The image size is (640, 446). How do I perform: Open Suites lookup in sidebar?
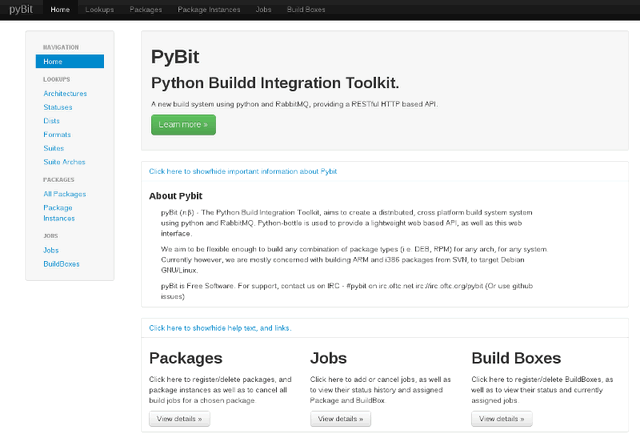tap(54, 148)
